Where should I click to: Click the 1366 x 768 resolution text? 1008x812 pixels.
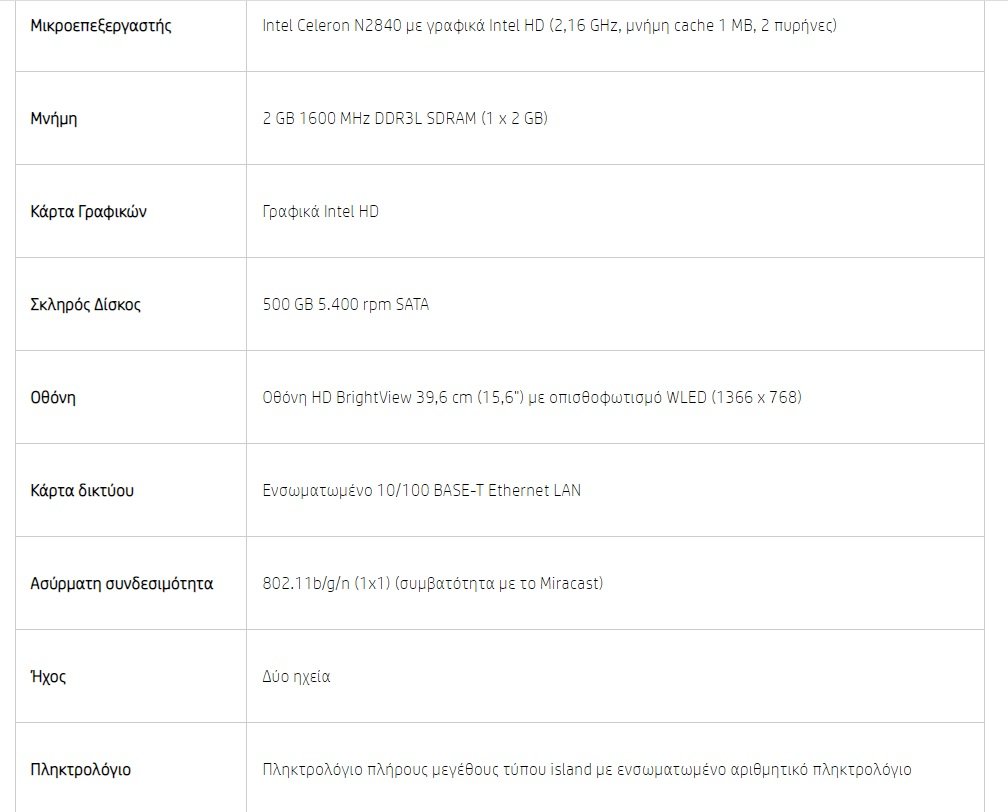756,397
